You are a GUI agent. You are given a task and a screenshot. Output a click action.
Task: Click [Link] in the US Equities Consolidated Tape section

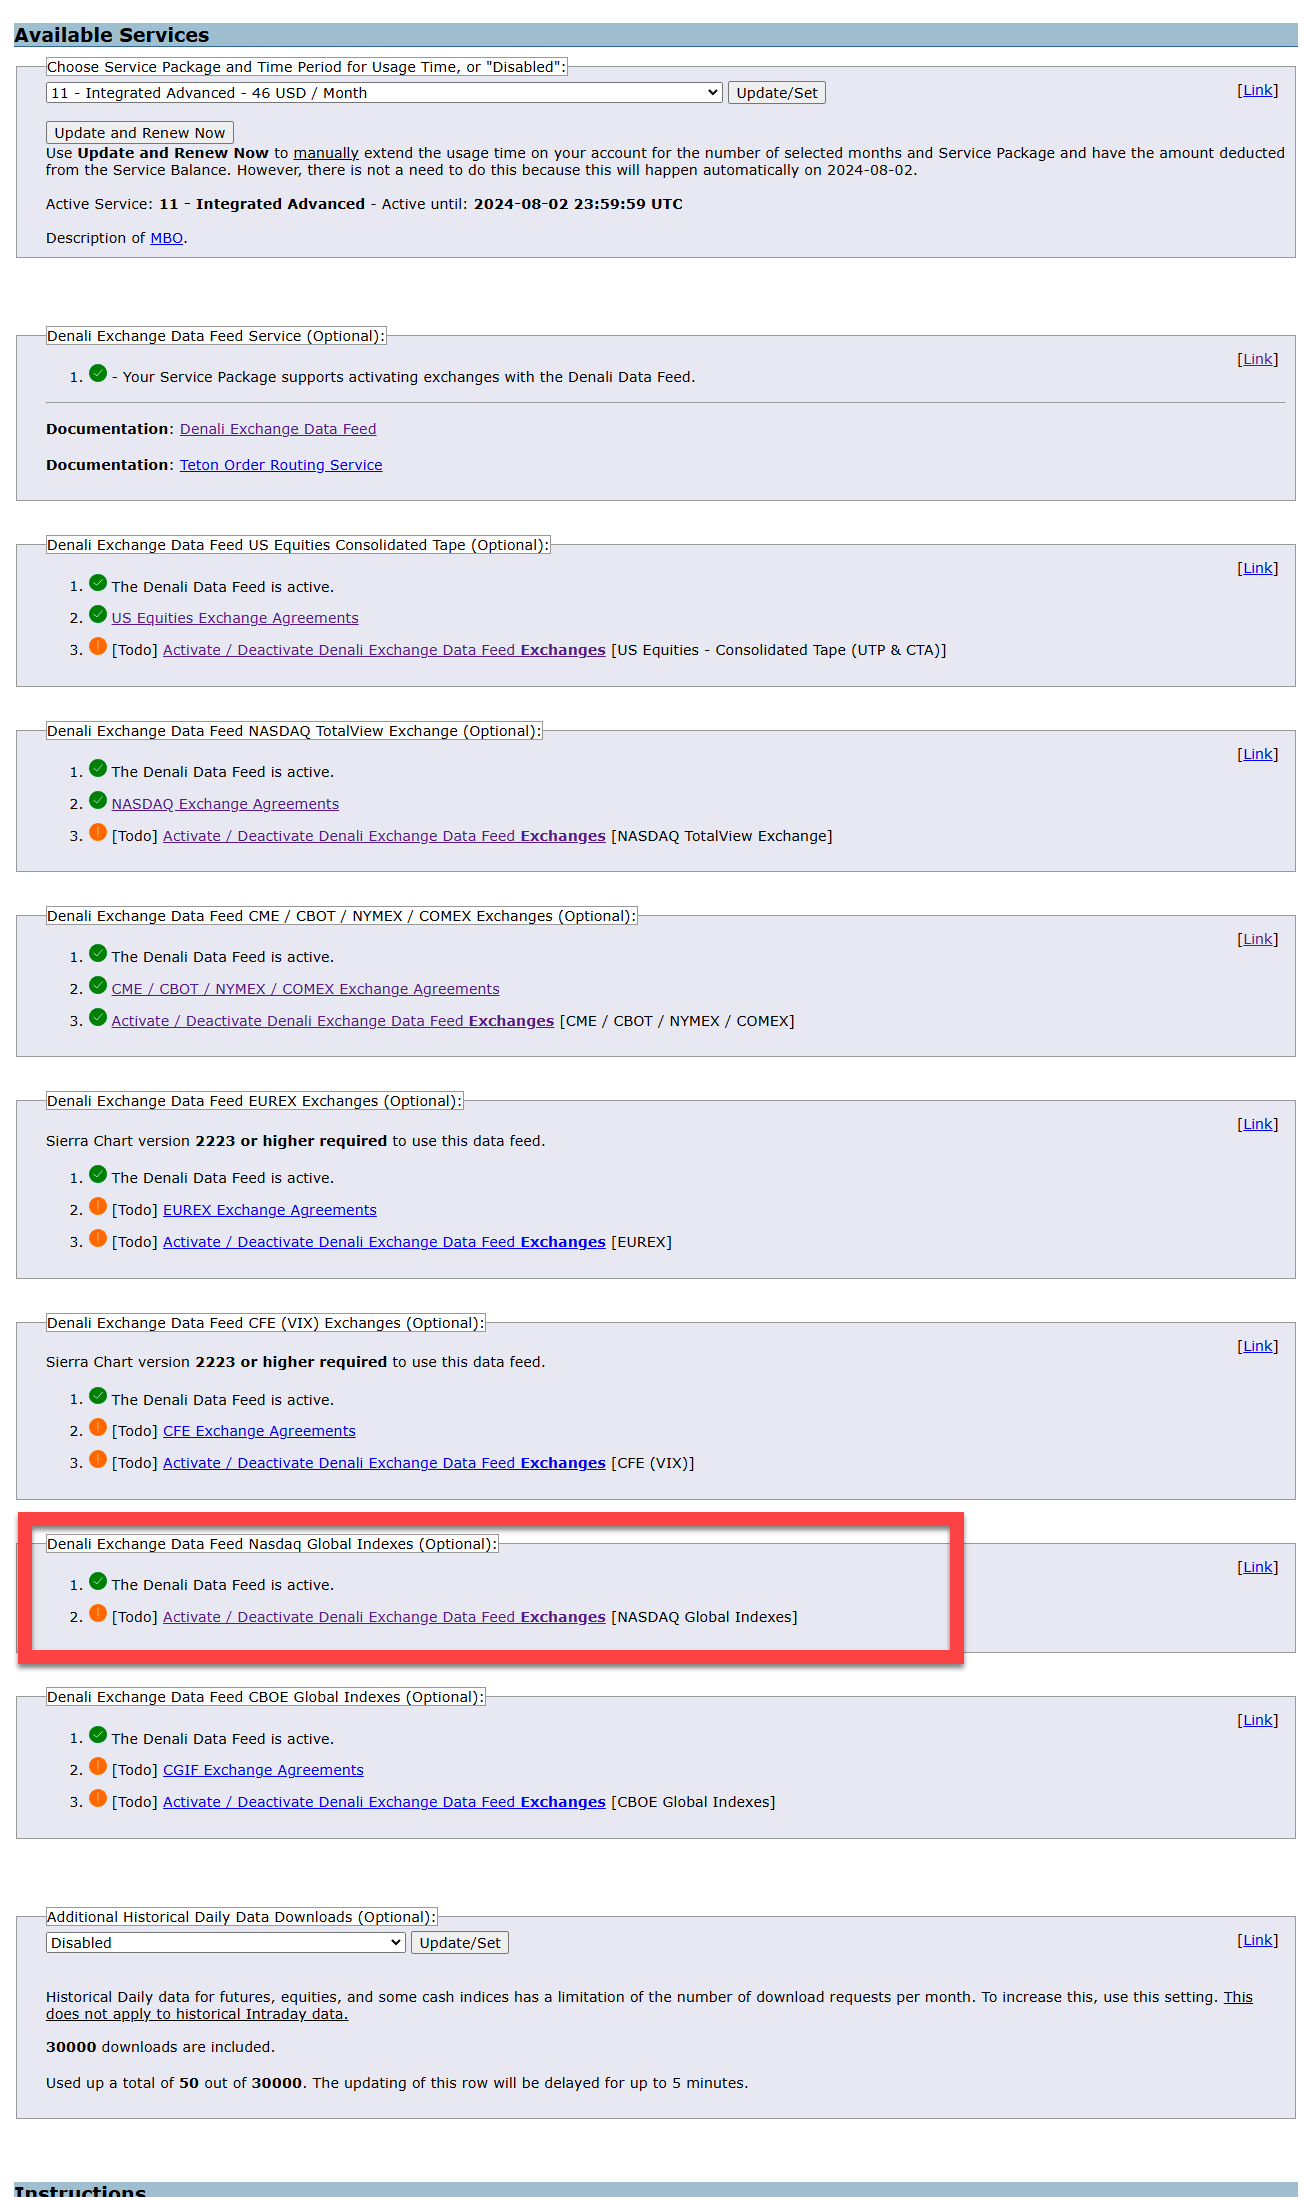pyautogui.click(x=1257, y=569)
